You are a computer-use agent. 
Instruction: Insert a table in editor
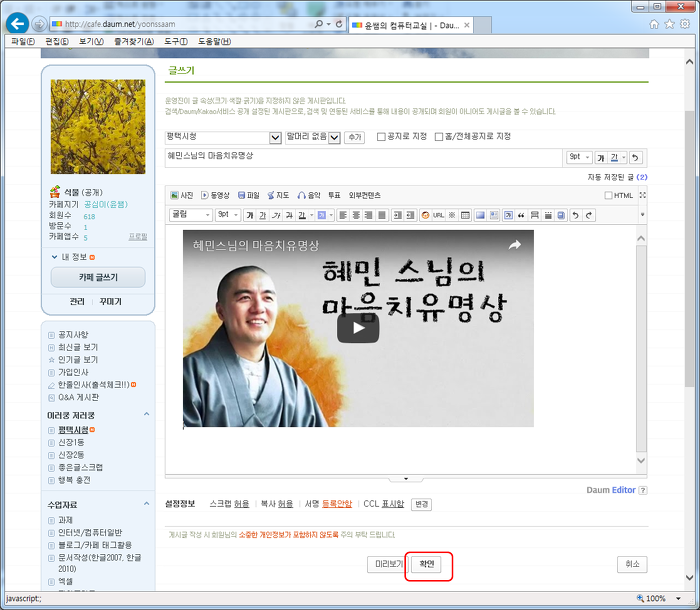click(465, 215)
